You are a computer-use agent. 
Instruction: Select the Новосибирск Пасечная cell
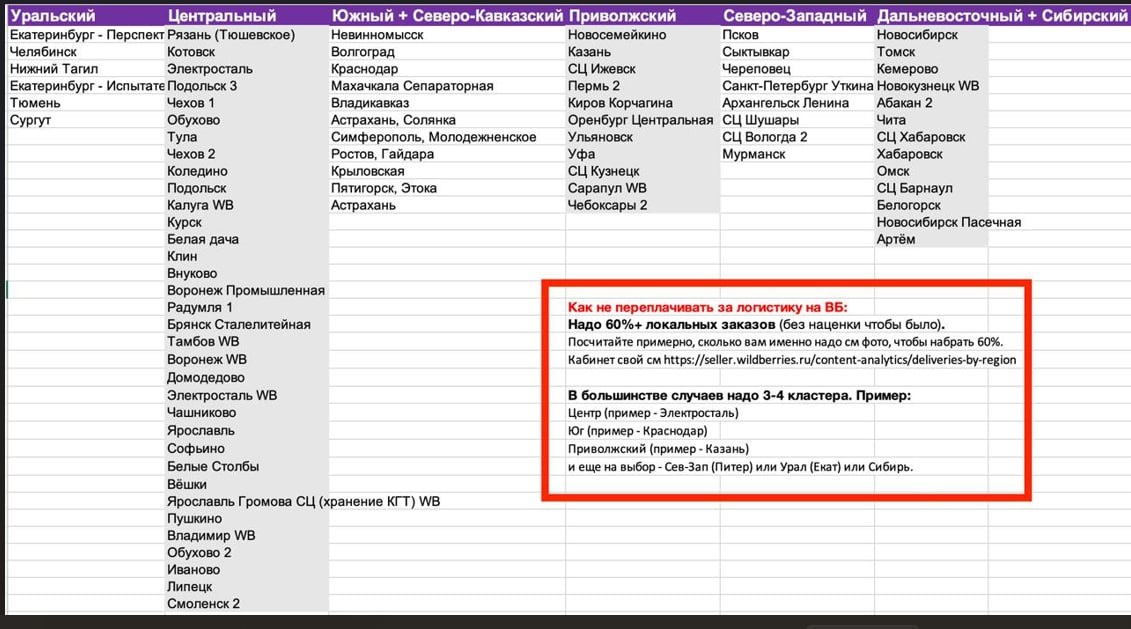(x=949, y=222)
